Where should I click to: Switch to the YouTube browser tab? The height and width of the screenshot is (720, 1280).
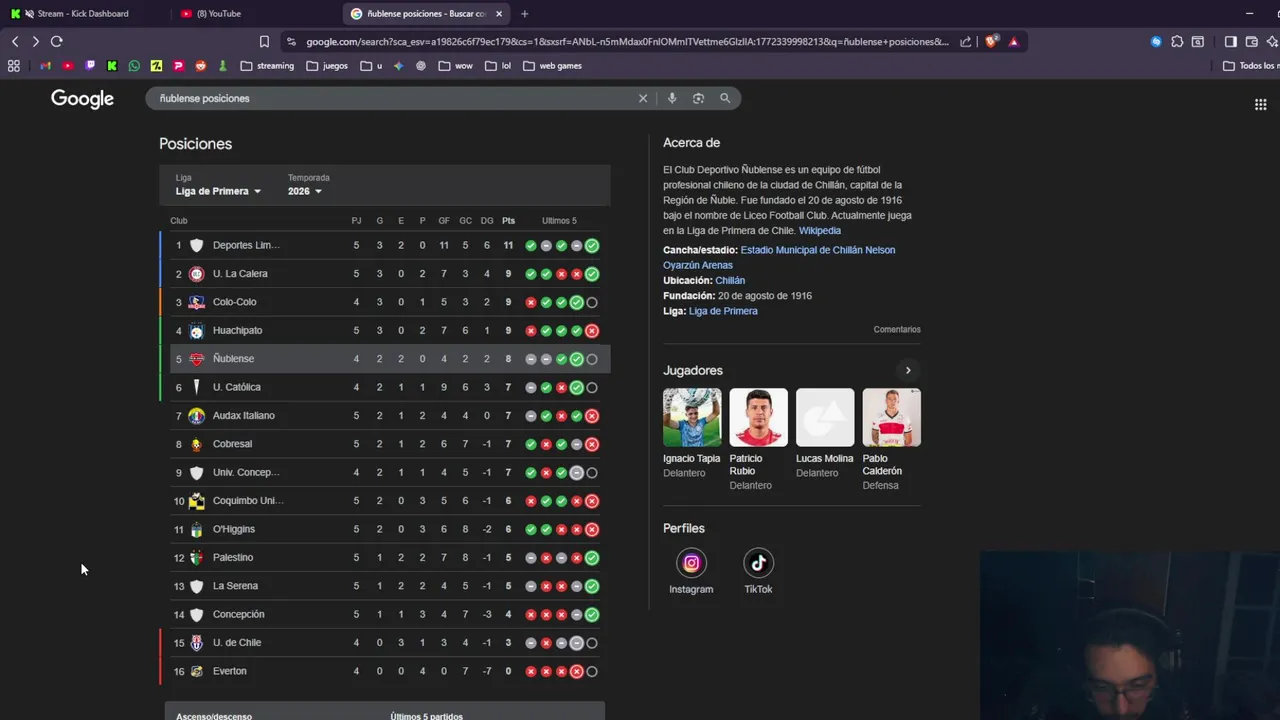point(220,14)
